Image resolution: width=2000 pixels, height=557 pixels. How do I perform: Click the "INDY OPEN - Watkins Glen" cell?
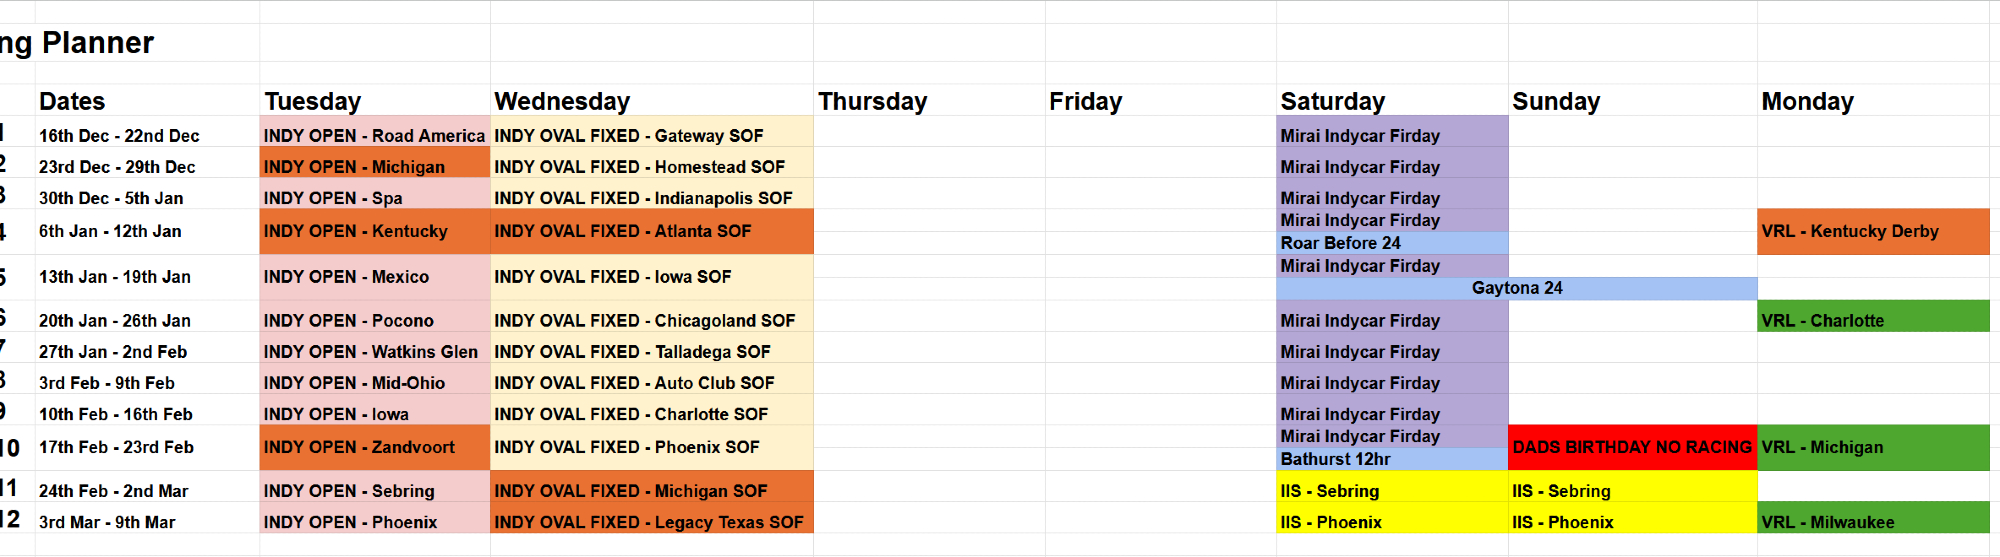tap(374, 352)
